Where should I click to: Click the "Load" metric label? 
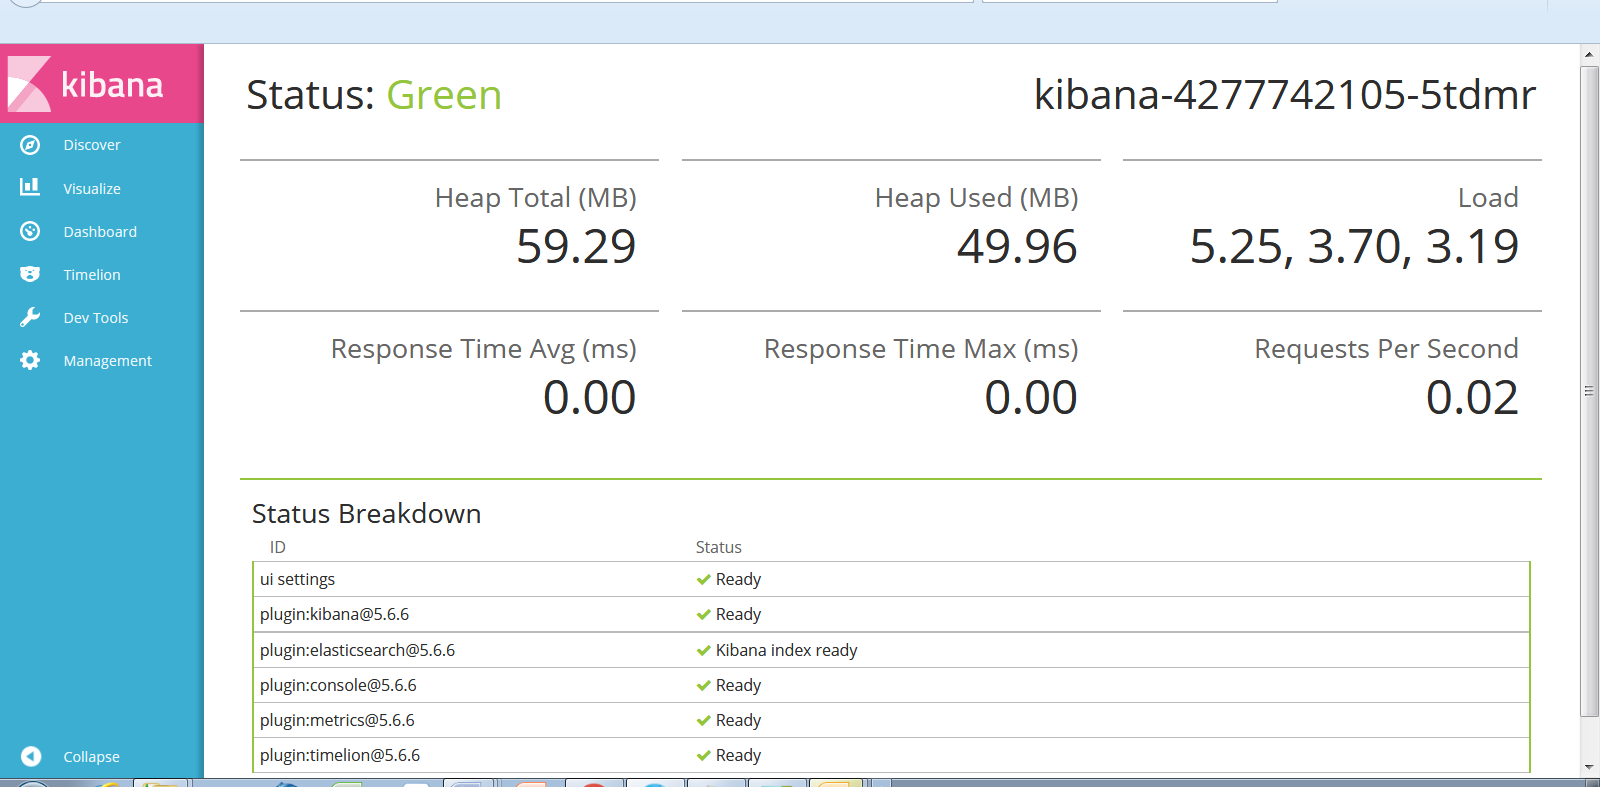[x=1488, y=198]
